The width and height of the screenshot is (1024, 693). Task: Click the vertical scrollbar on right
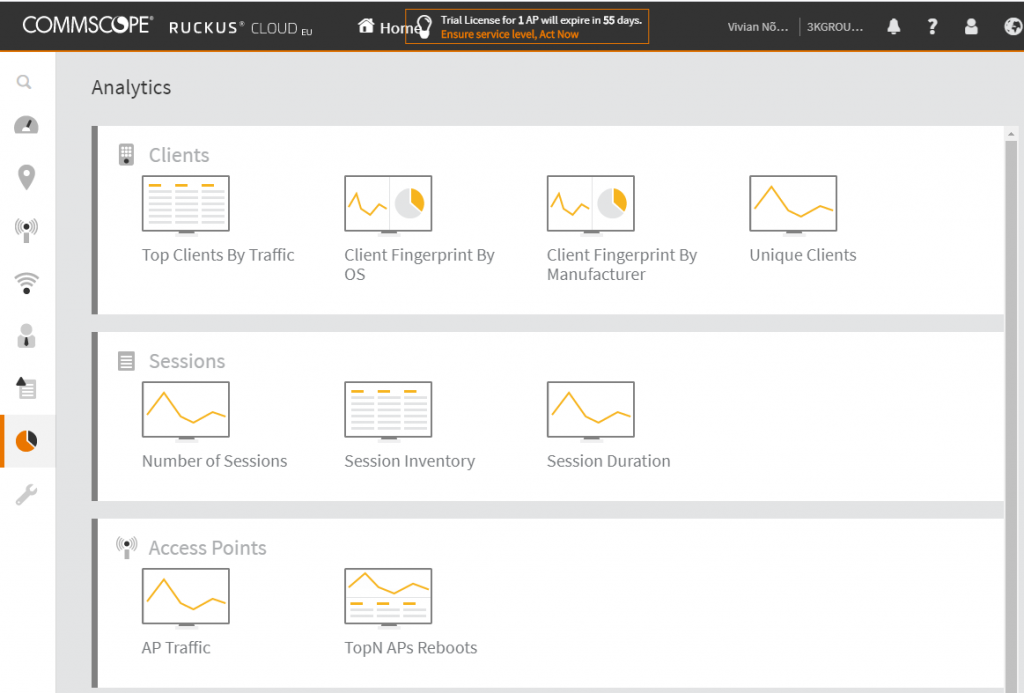[1012, 400]
